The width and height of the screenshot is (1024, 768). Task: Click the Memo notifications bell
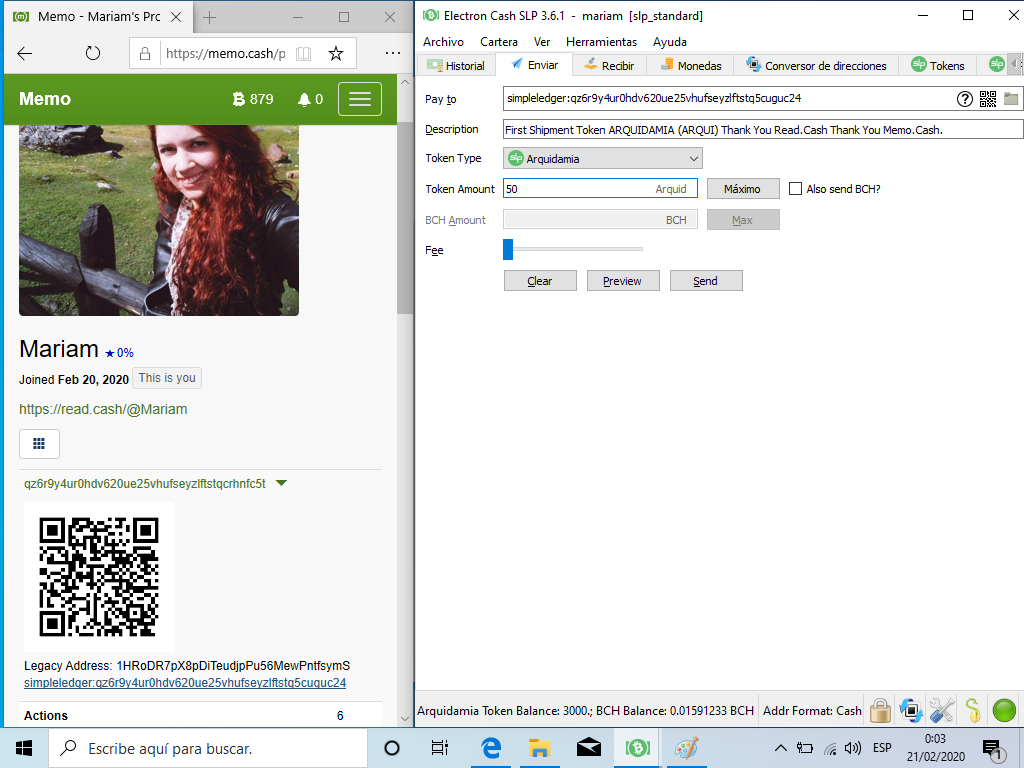[x=310, y=99]
